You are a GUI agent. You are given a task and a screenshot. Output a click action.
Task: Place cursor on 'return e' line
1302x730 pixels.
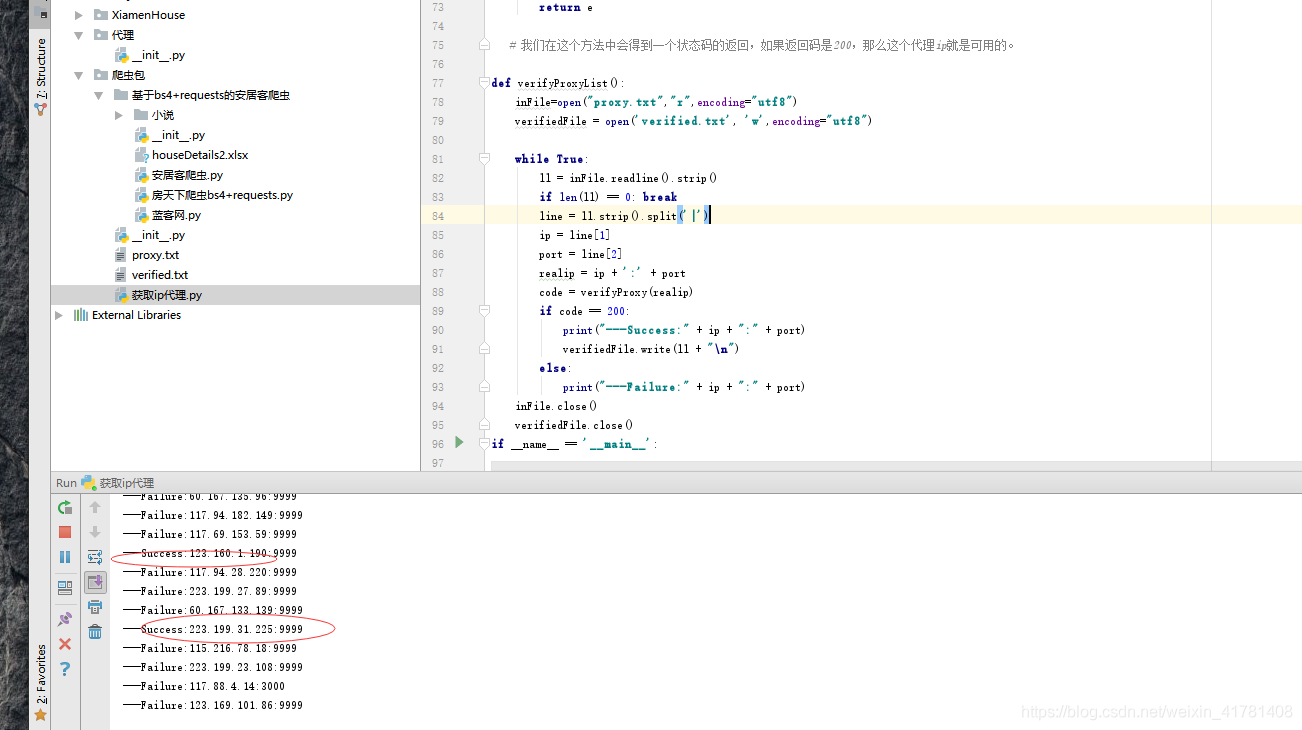coord(566,7)
